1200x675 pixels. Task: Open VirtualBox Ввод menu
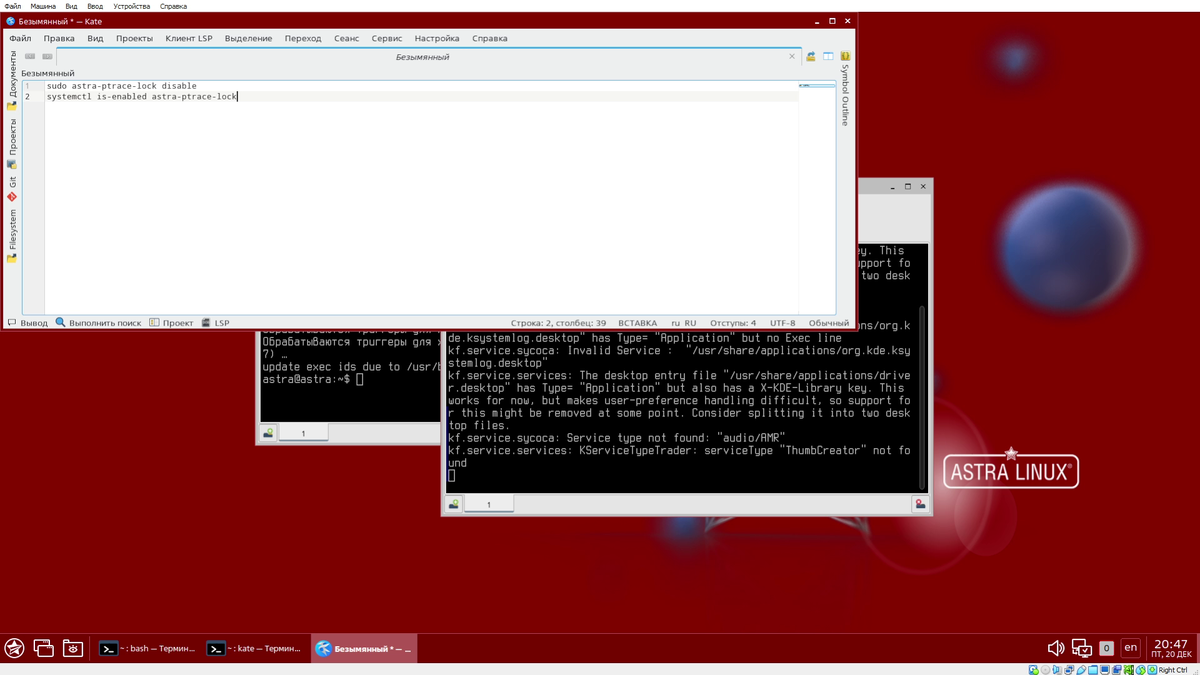(x=95, y=6)
